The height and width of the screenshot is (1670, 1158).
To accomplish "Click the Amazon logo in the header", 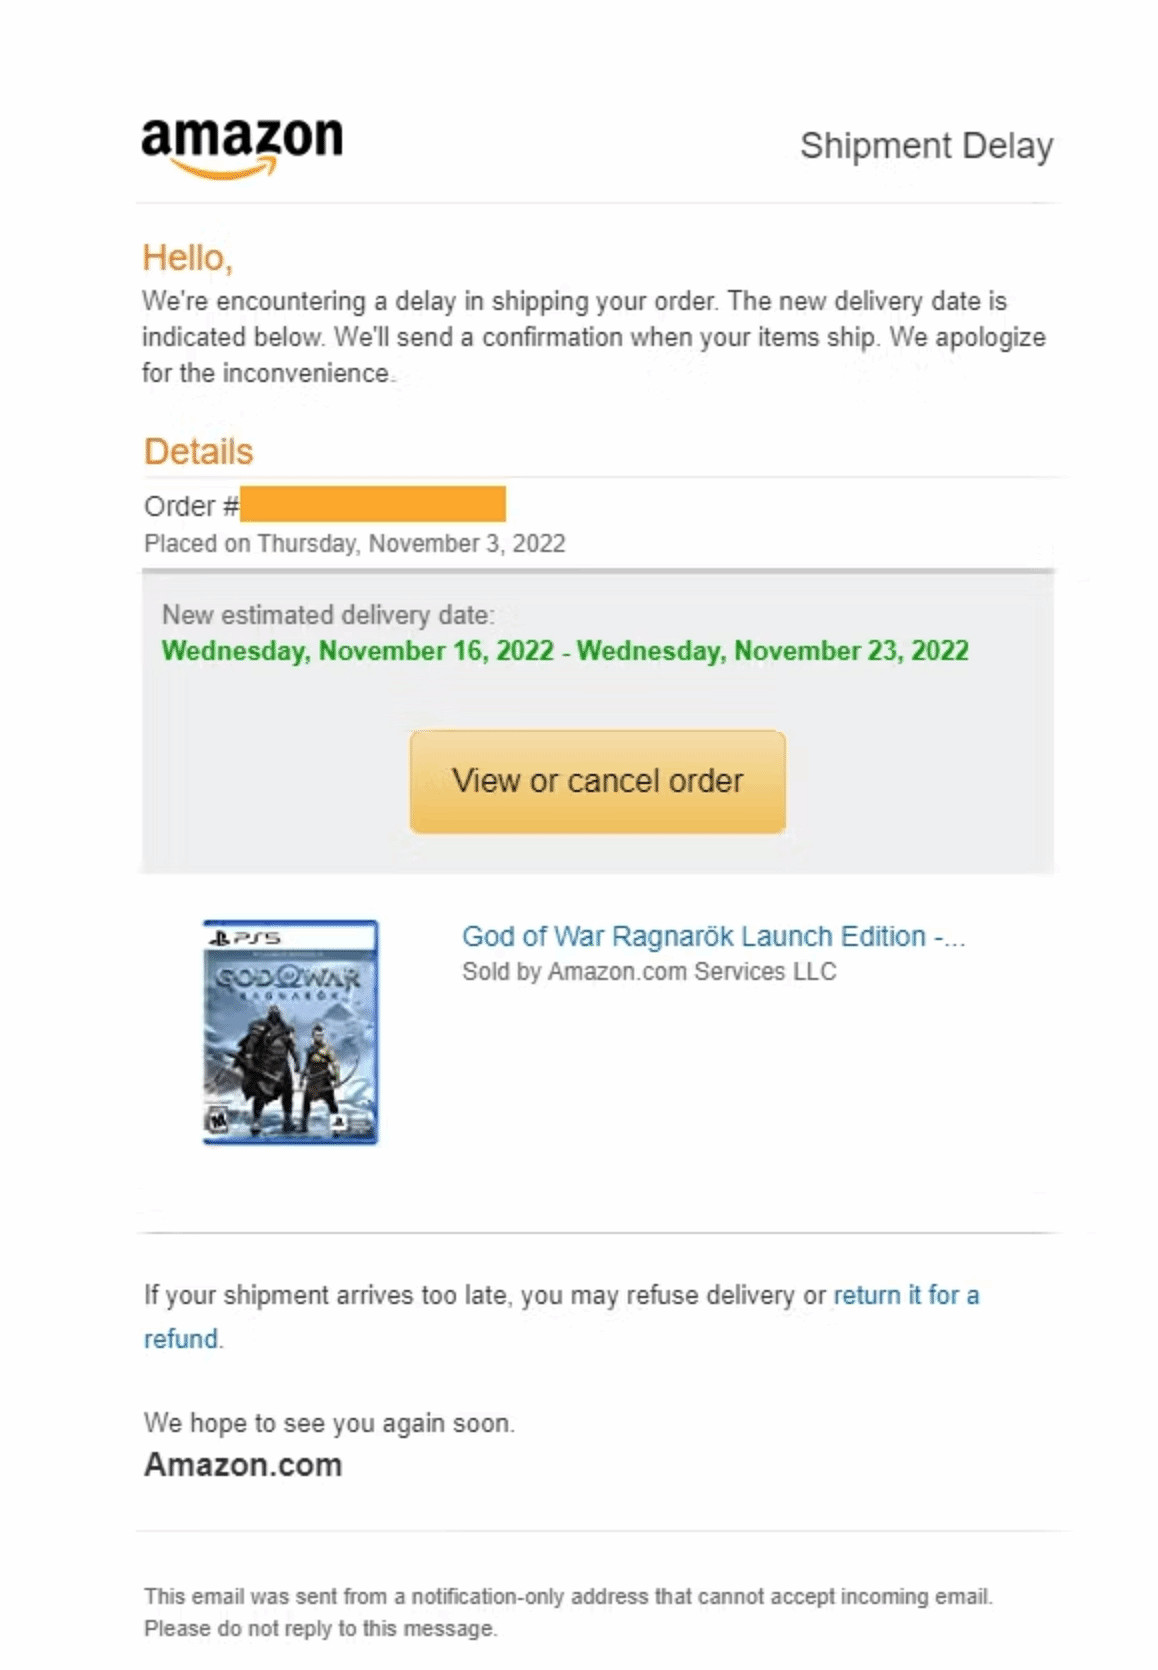I will 242,145.
